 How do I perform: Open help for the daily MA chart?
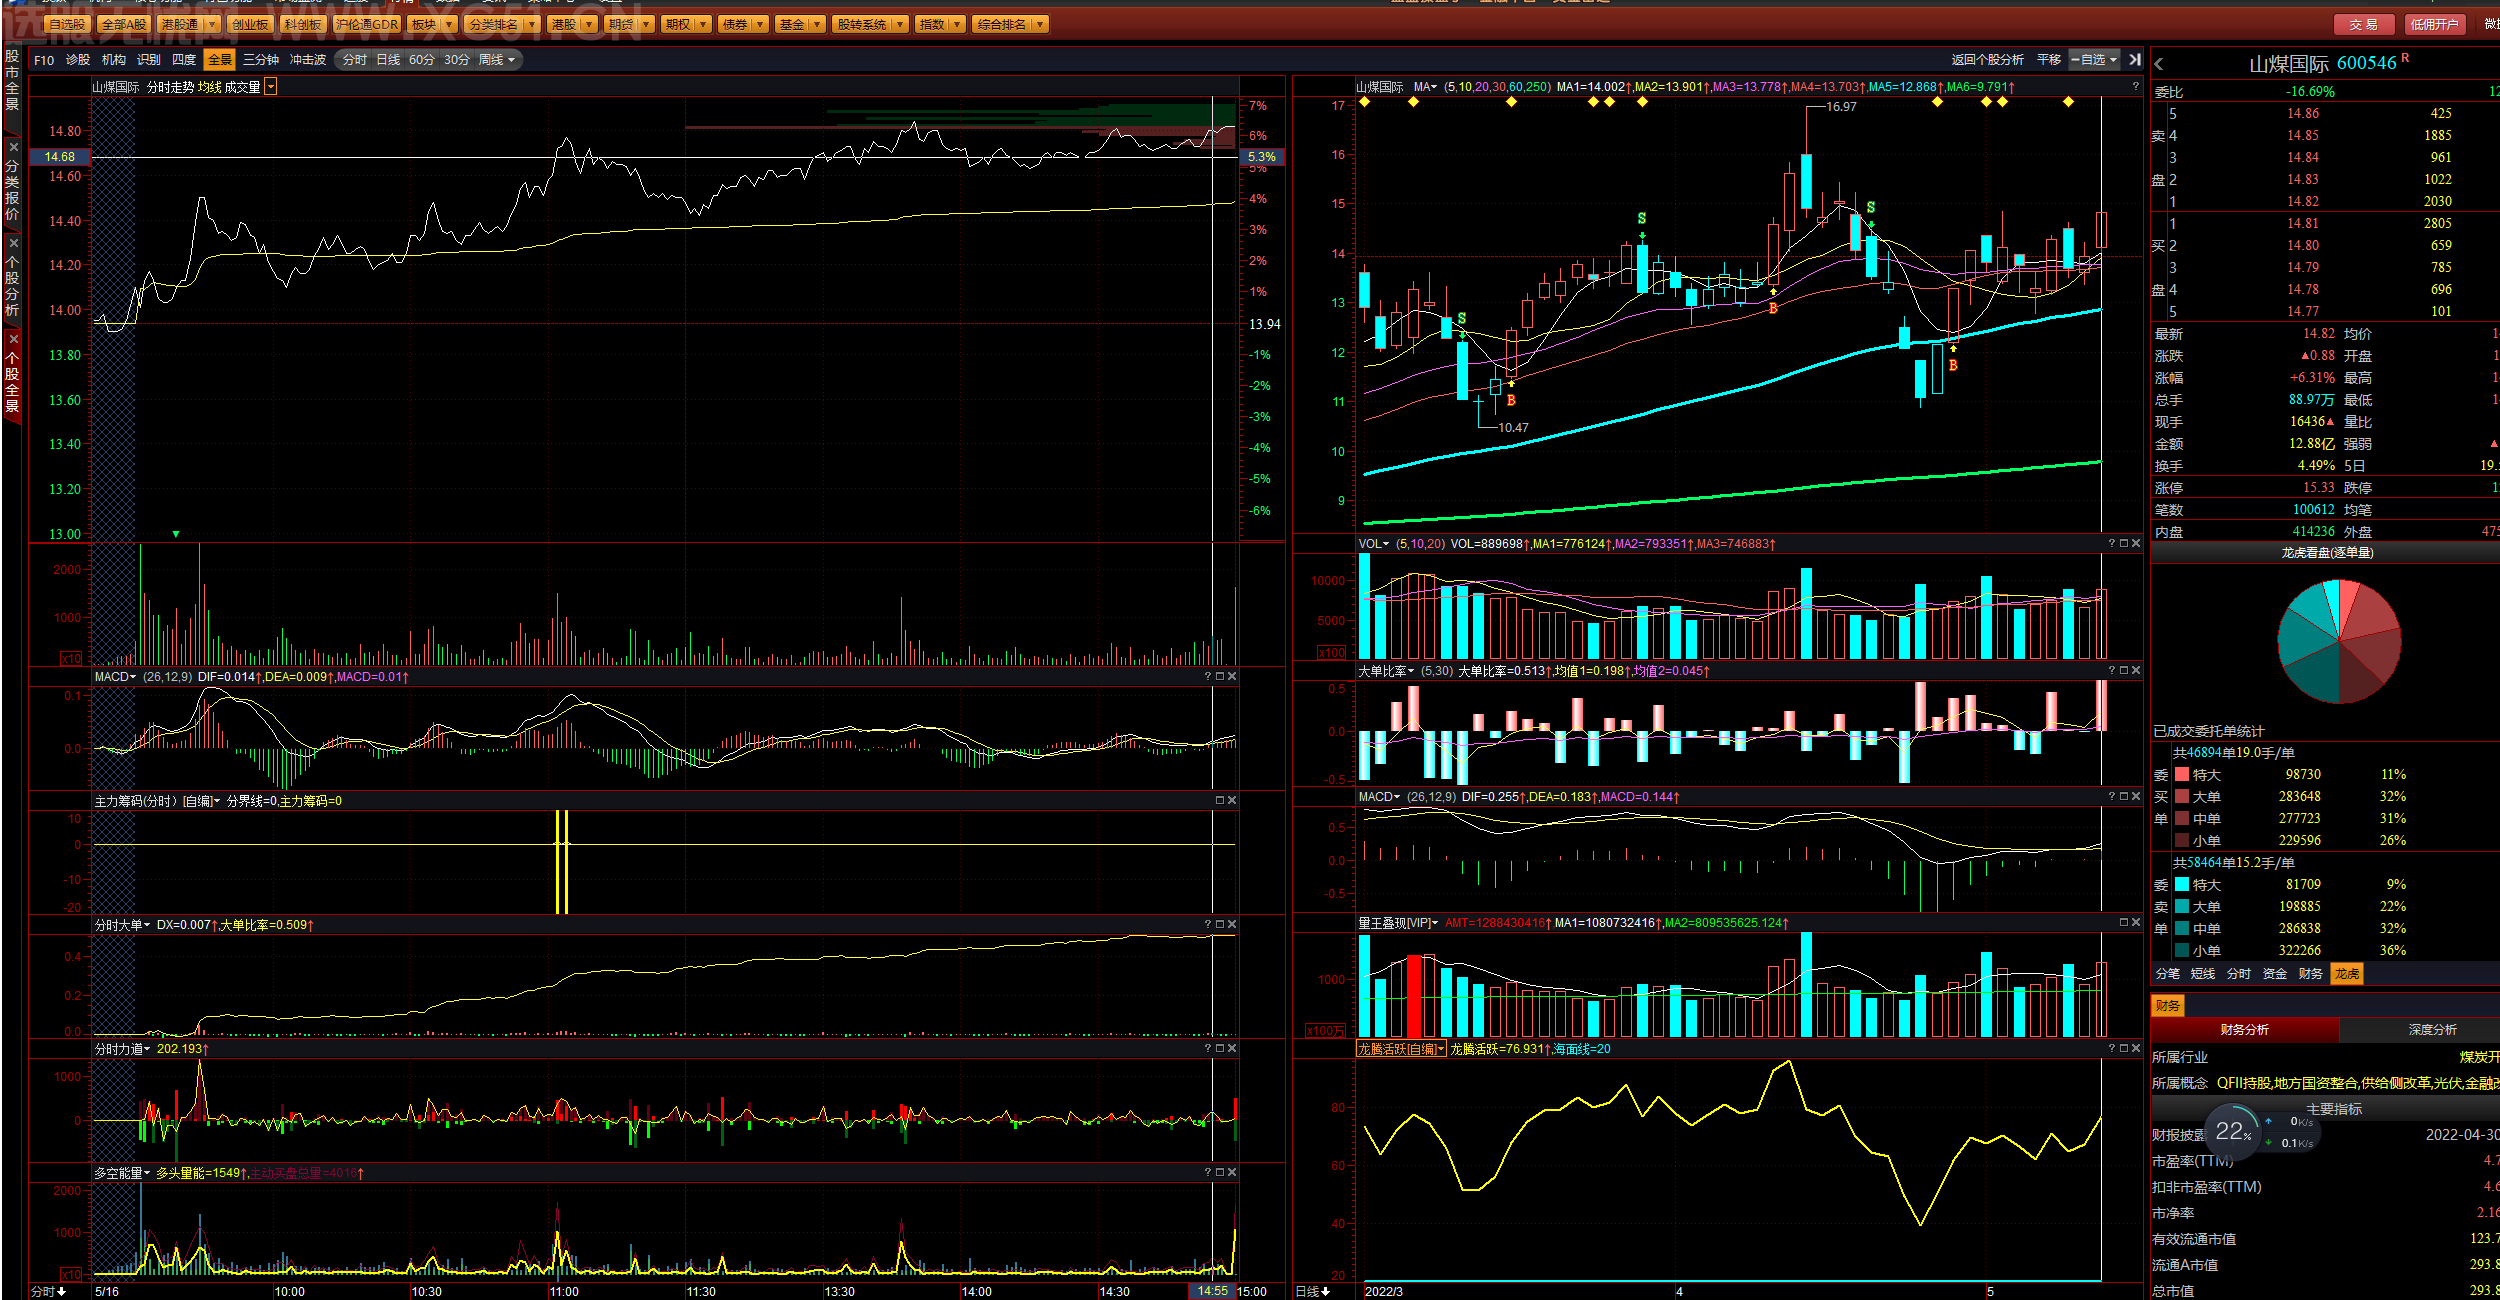coord(2136,87)
